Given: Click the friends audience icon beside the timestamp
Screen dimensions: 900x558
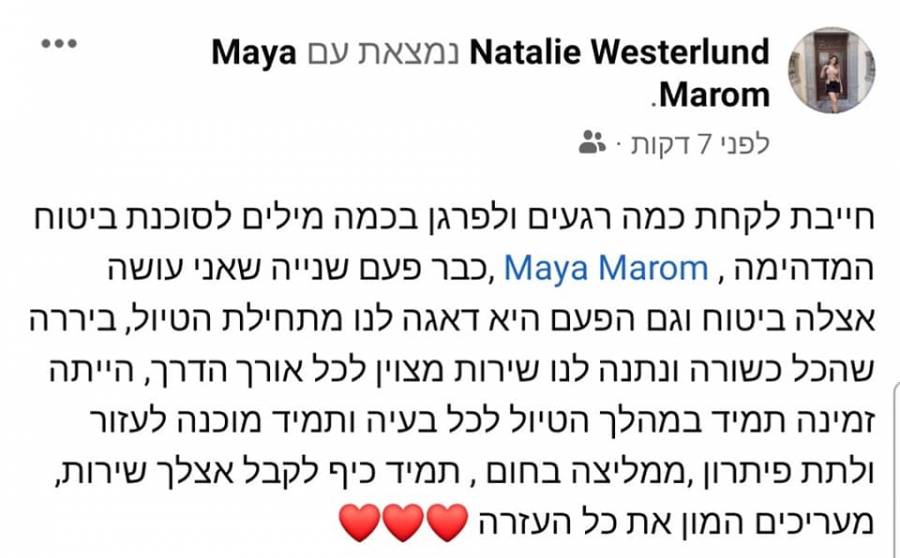Looking at the screenshot, I should pyautogui.click(x=592, y=142).
